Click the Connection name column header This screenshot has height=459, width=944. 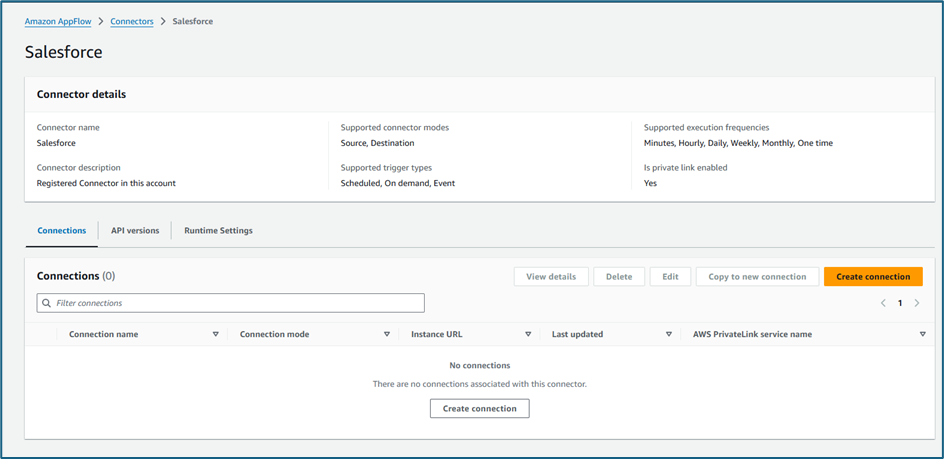[104, 334]
